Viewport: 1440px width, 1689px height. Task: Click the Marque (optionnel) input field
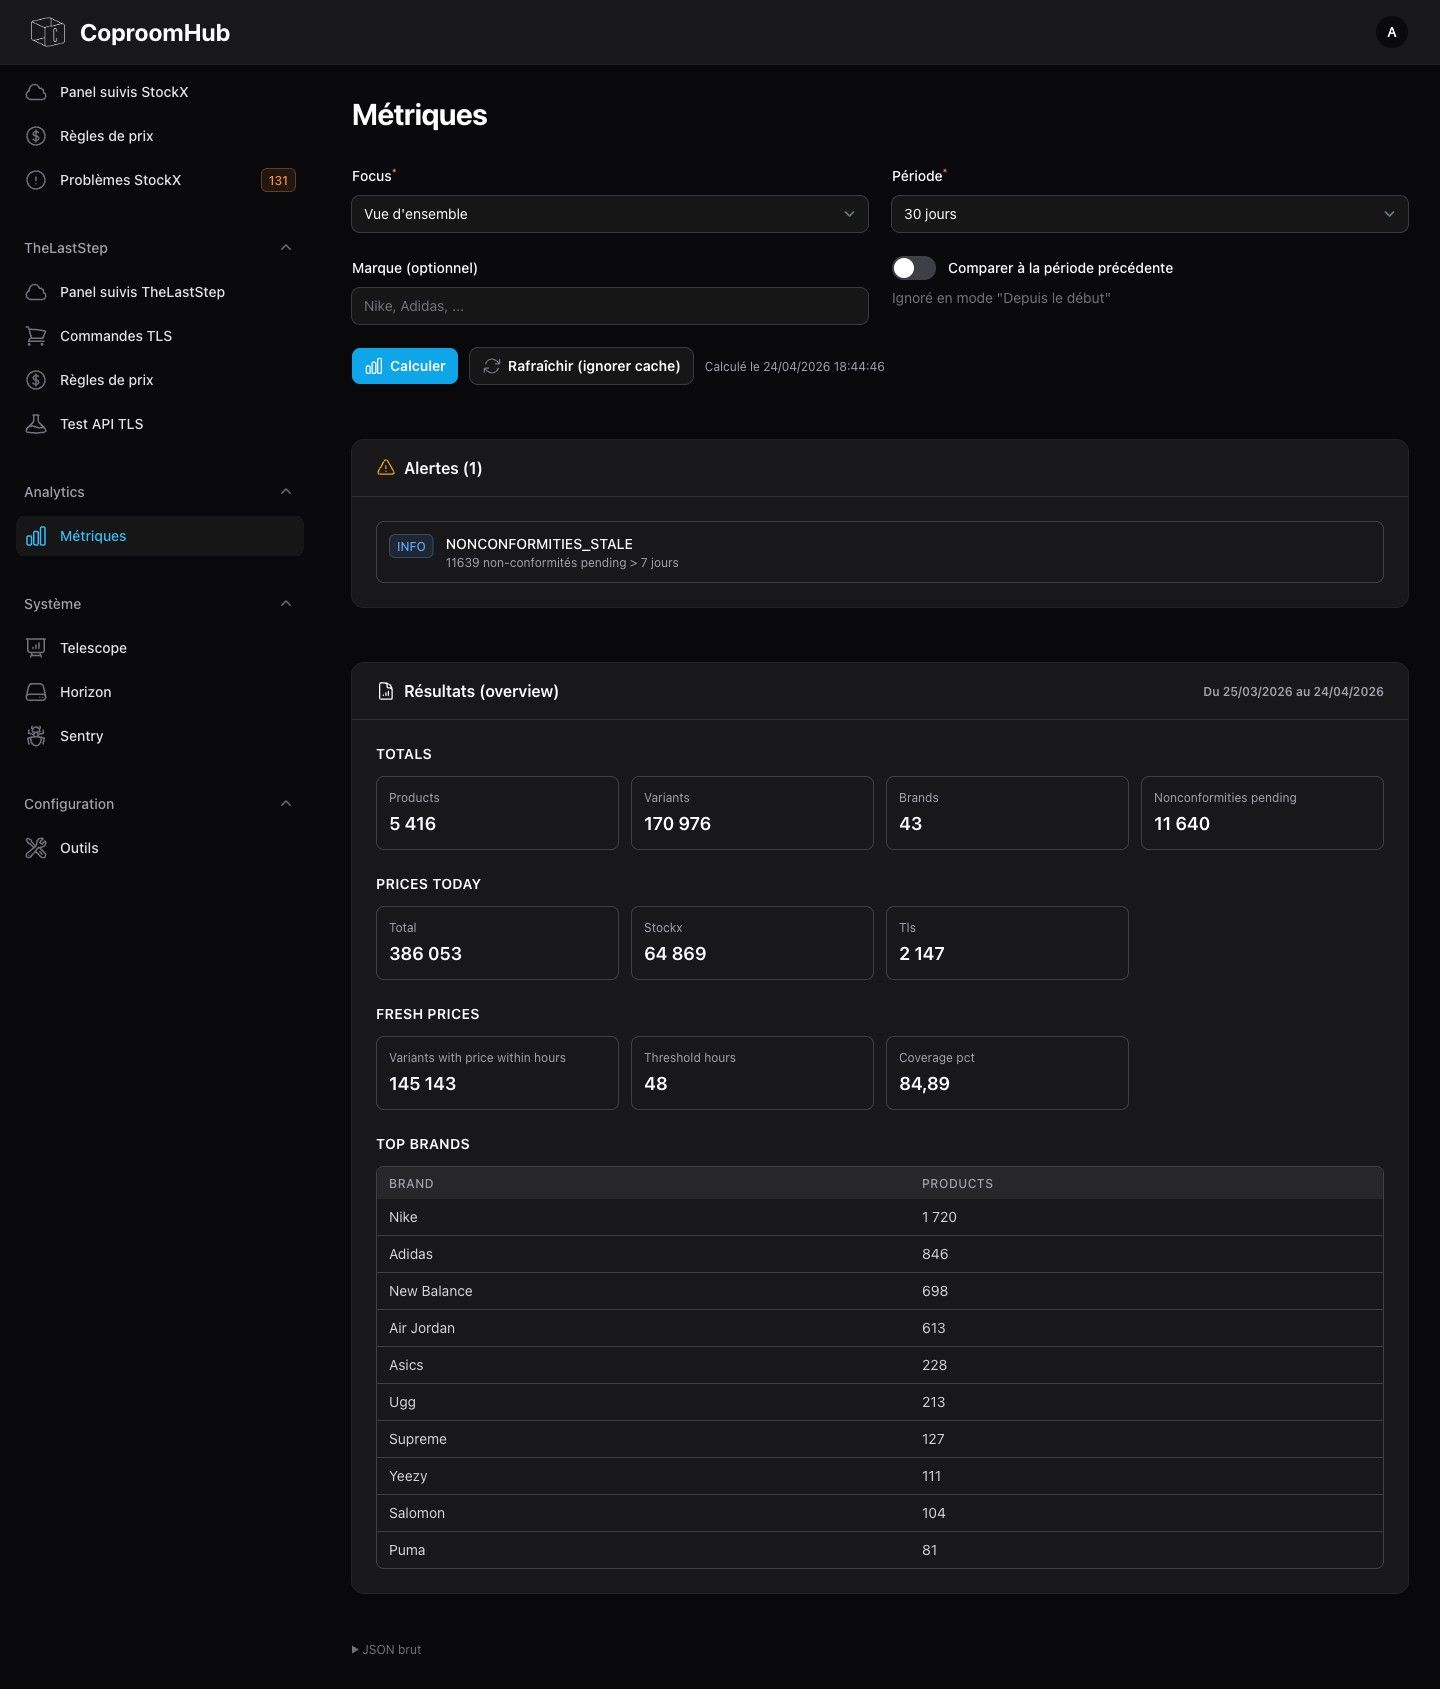click(610, 306)
